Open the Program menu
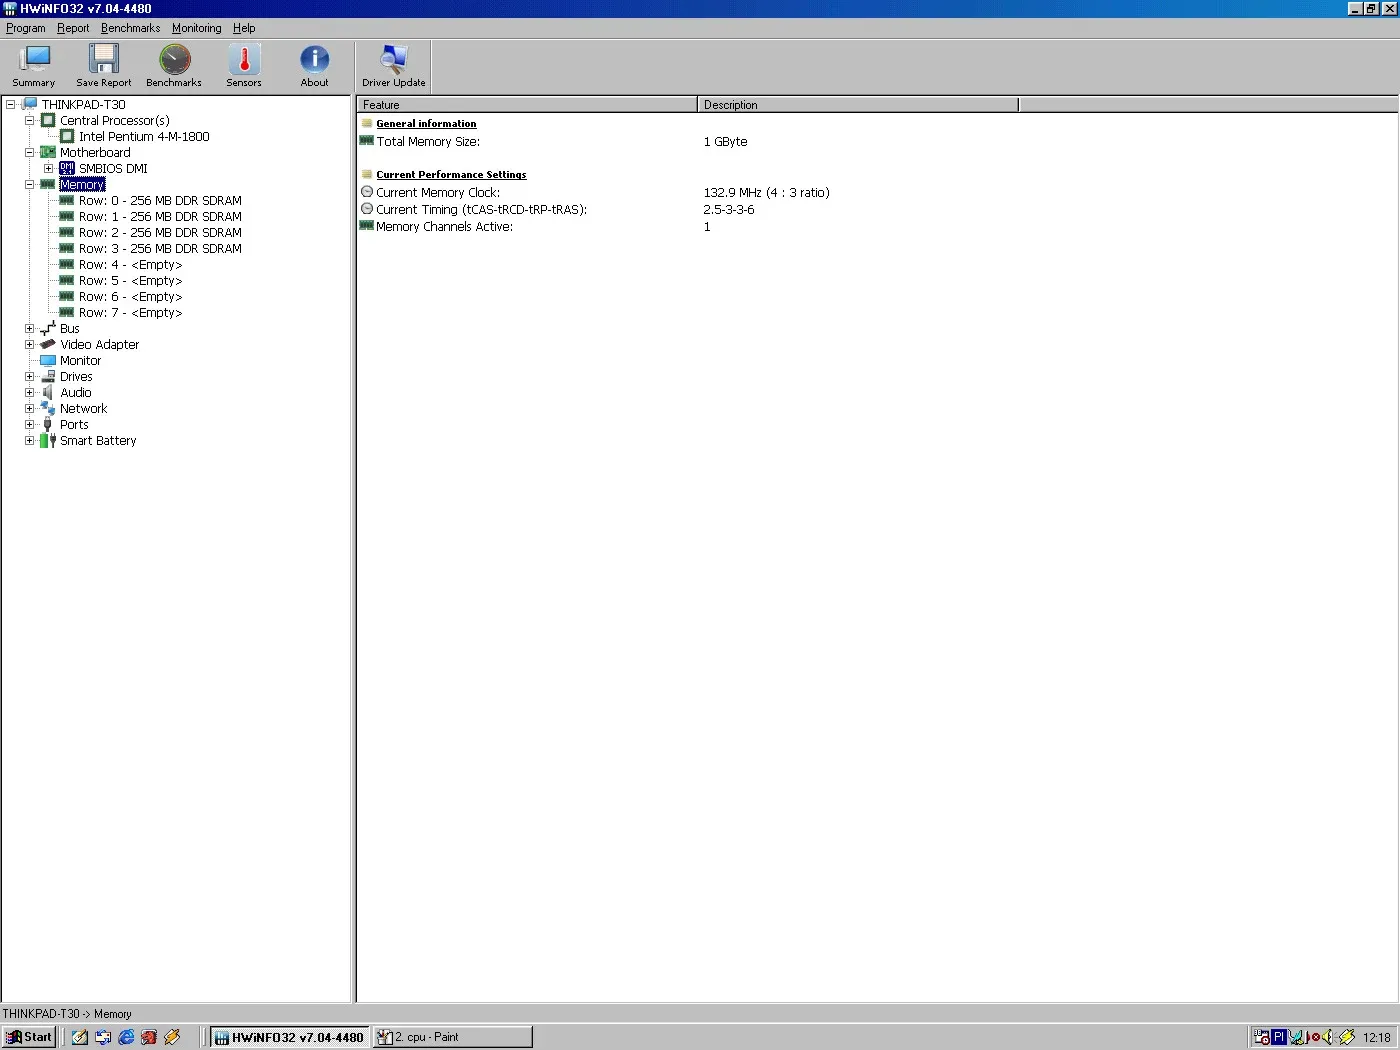Image resolution: width=1400 pixels, height=1050 pixels. click(26, 28)
